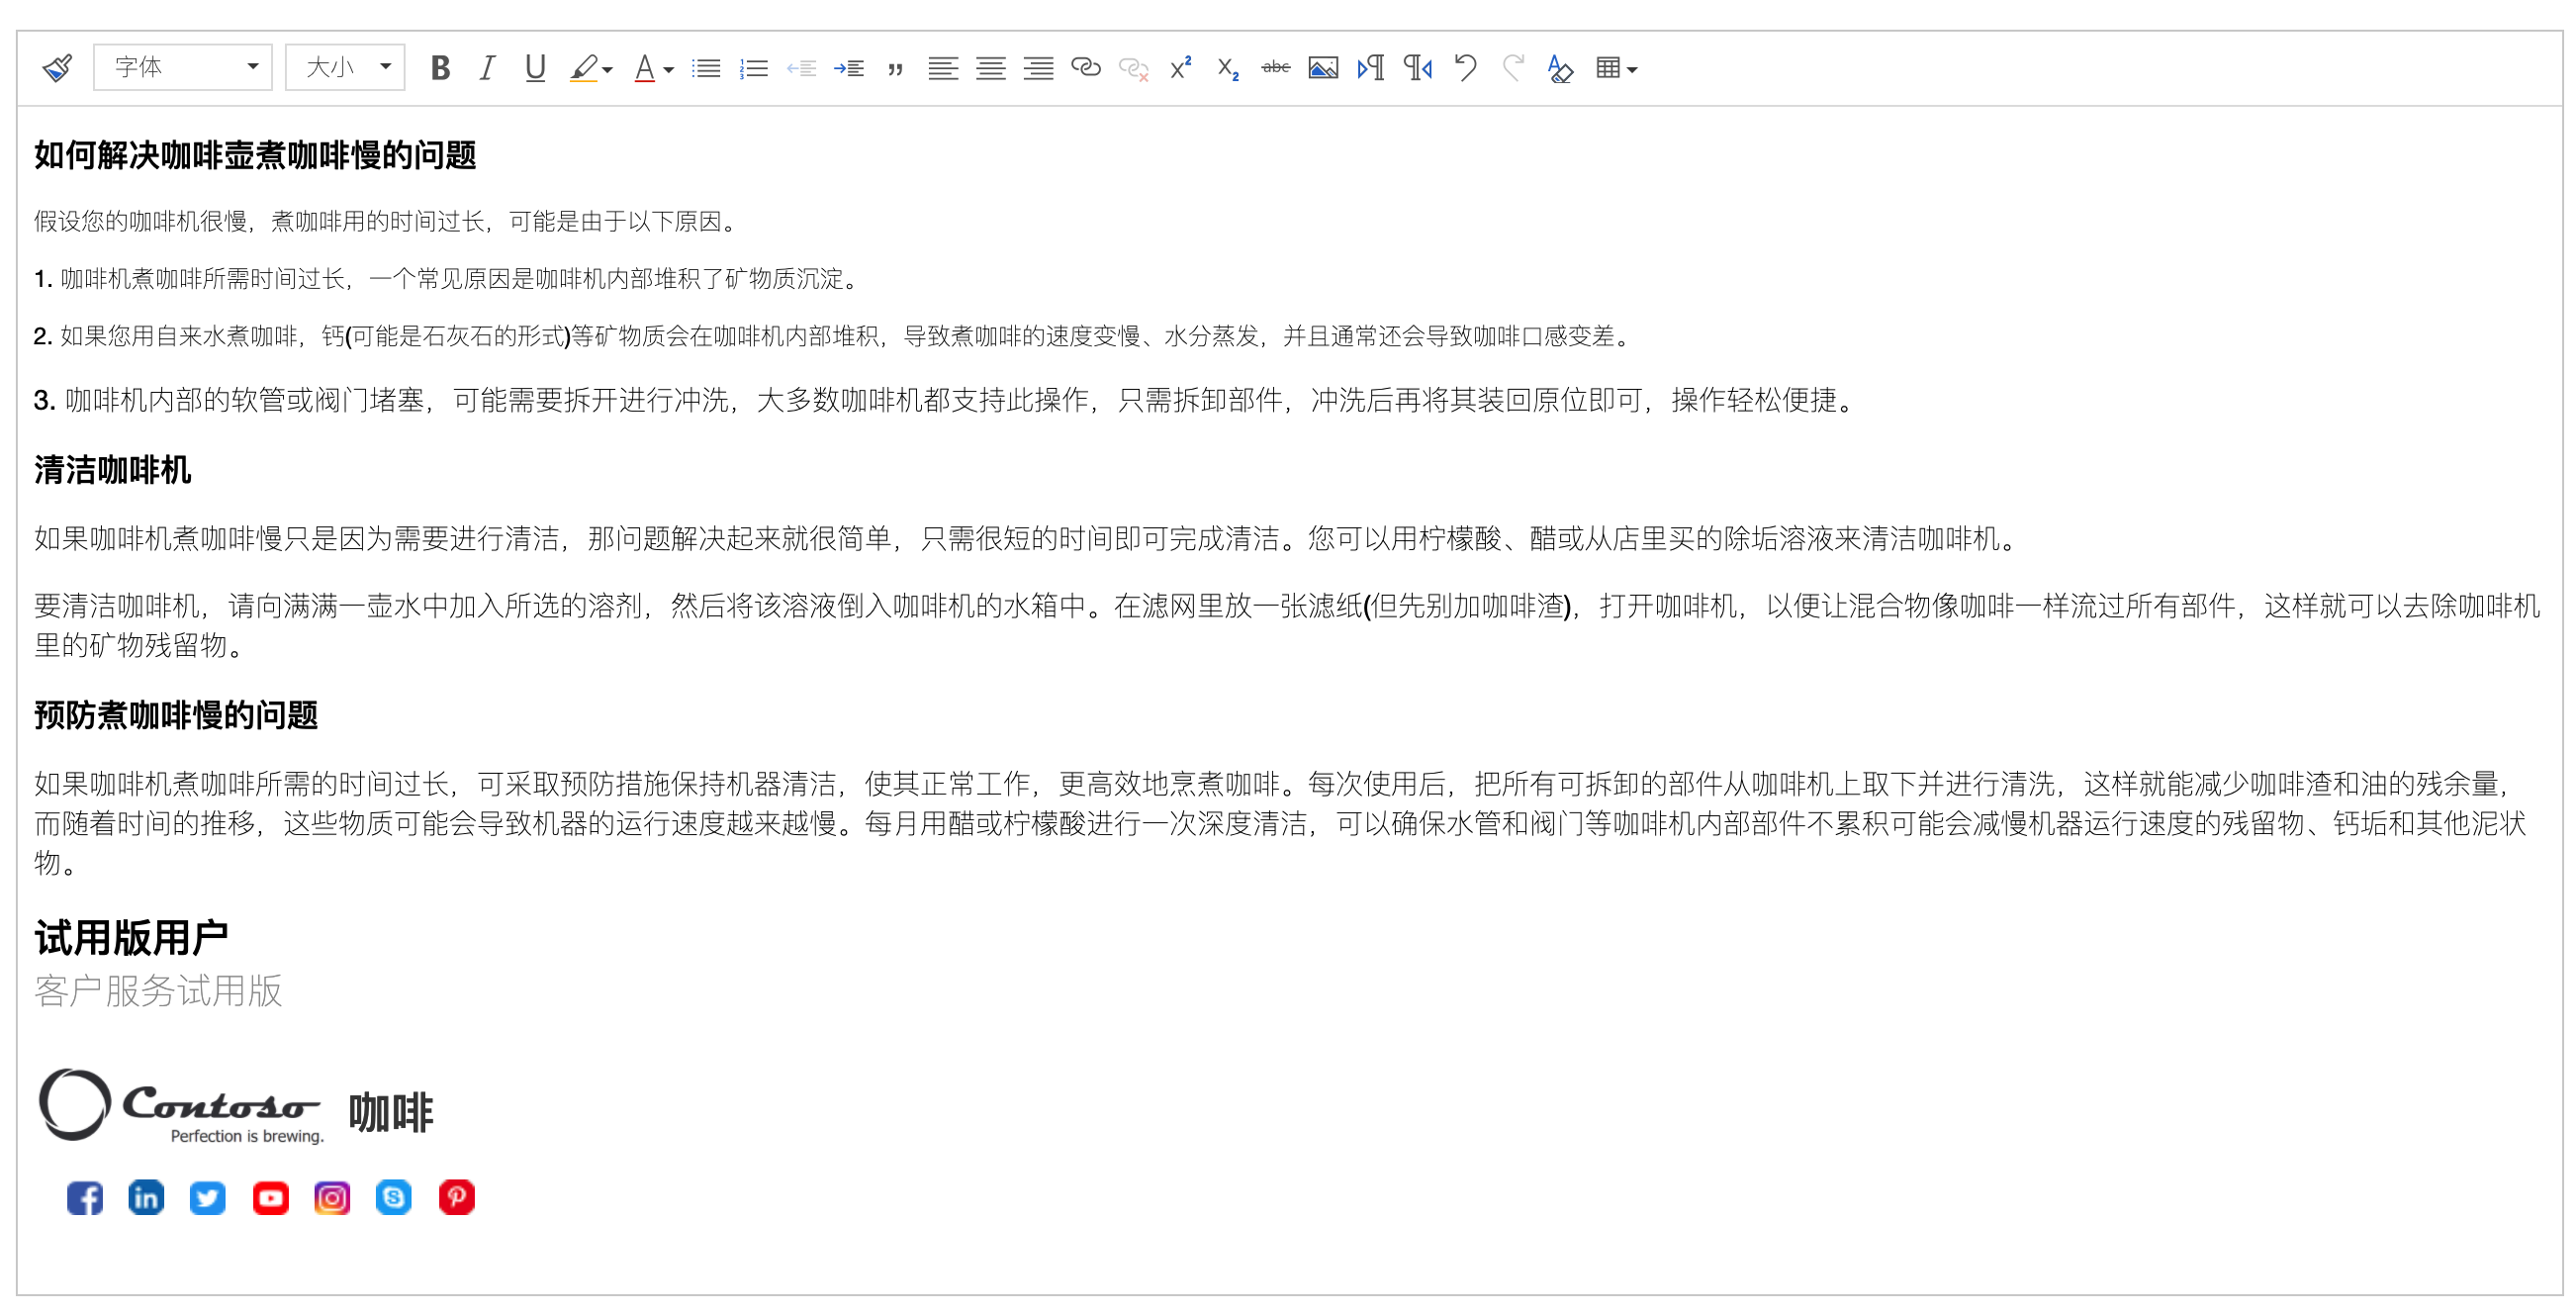This screenshot has height=1314, width=2576.
Task: Expand the highlight color arrow
Action: (607, 70)
